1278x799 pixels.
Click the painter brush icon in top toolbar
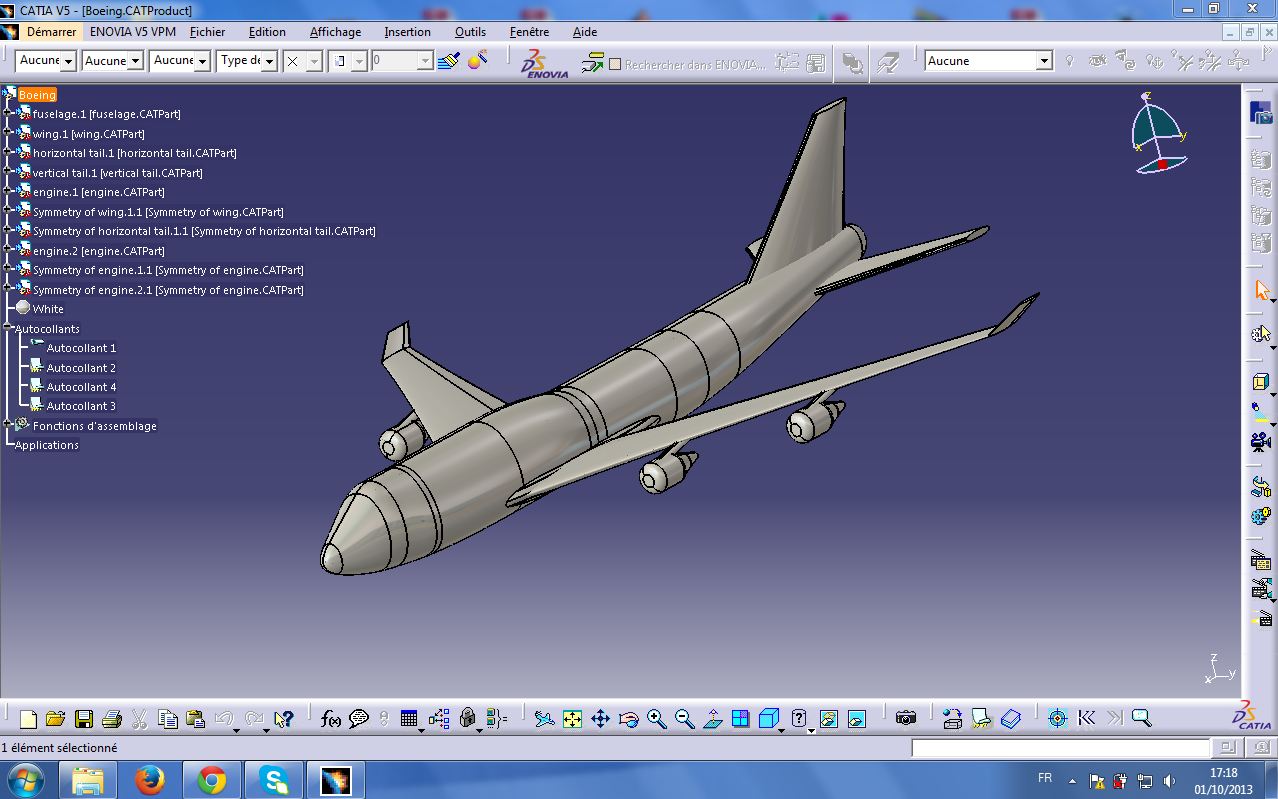point(449,61)
